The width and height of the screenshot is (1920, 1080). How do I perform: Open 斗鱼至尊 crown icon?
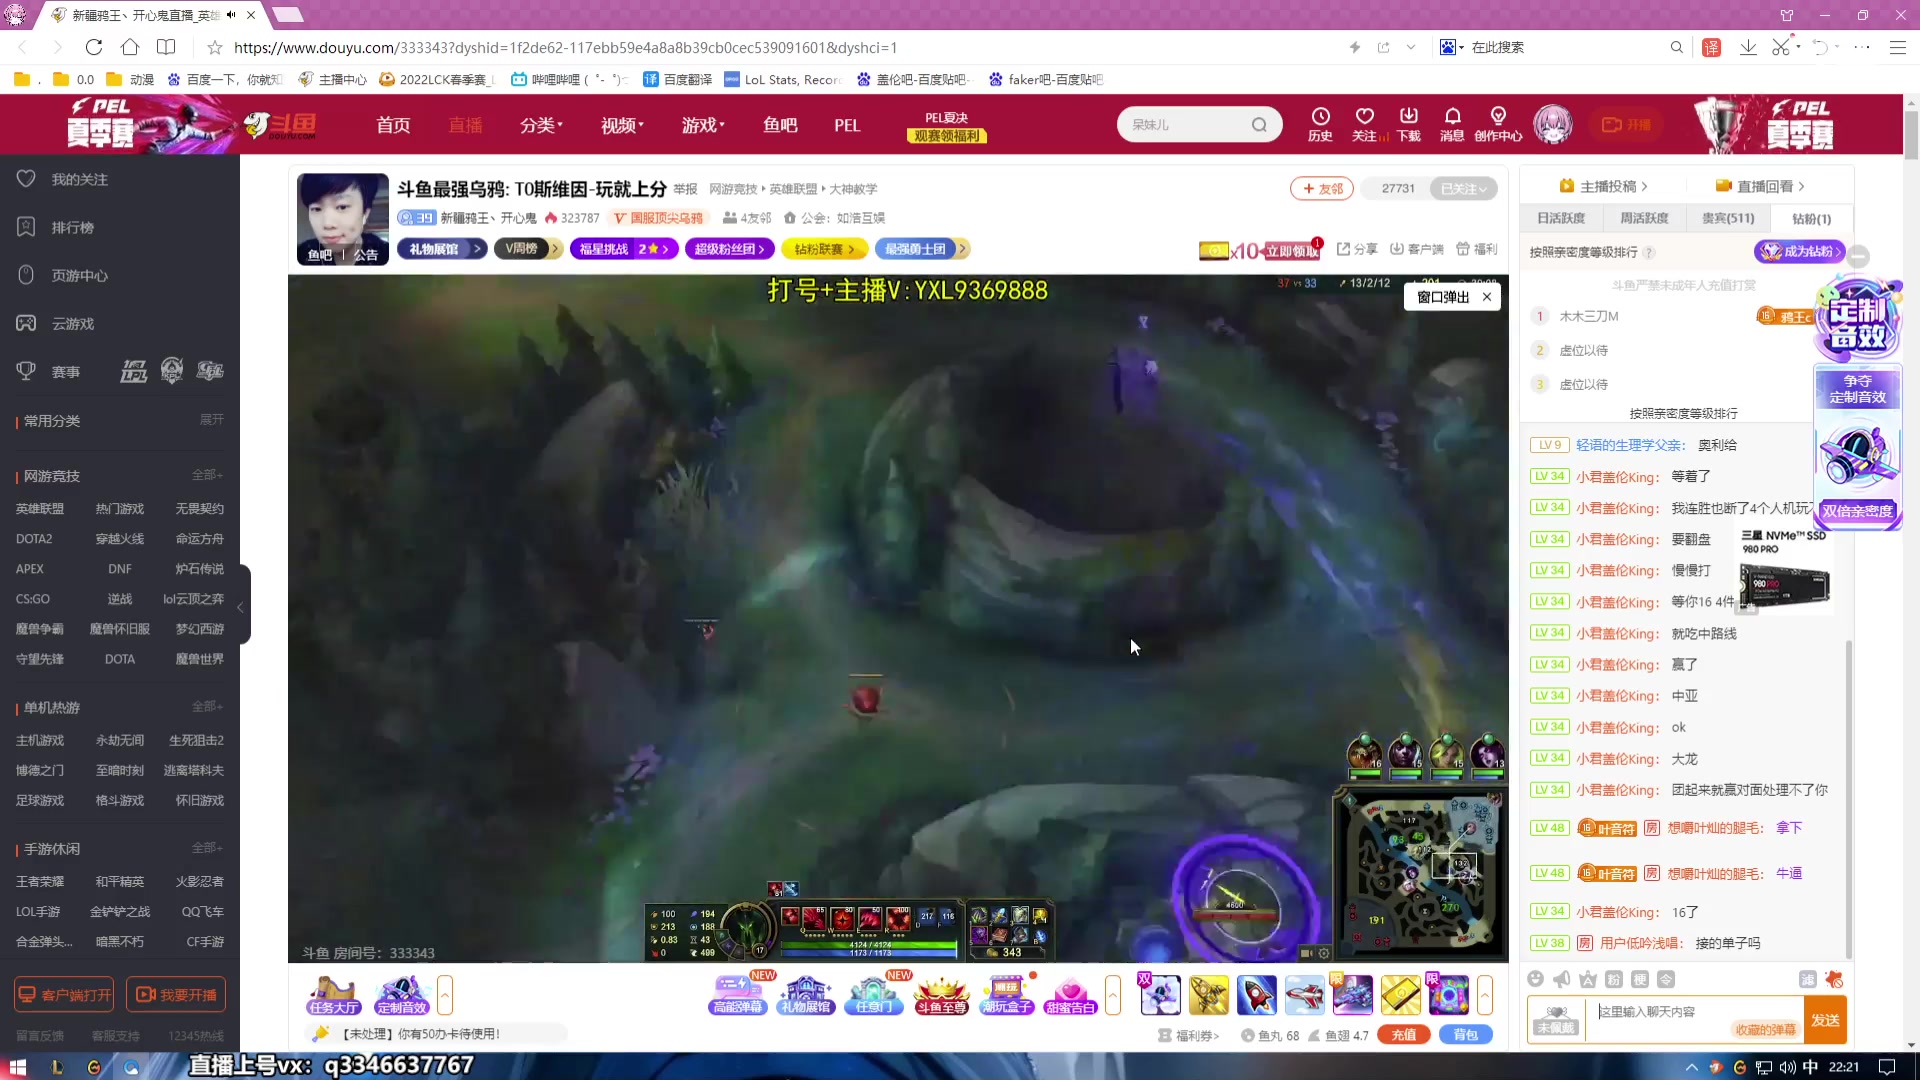coord(941,995)
